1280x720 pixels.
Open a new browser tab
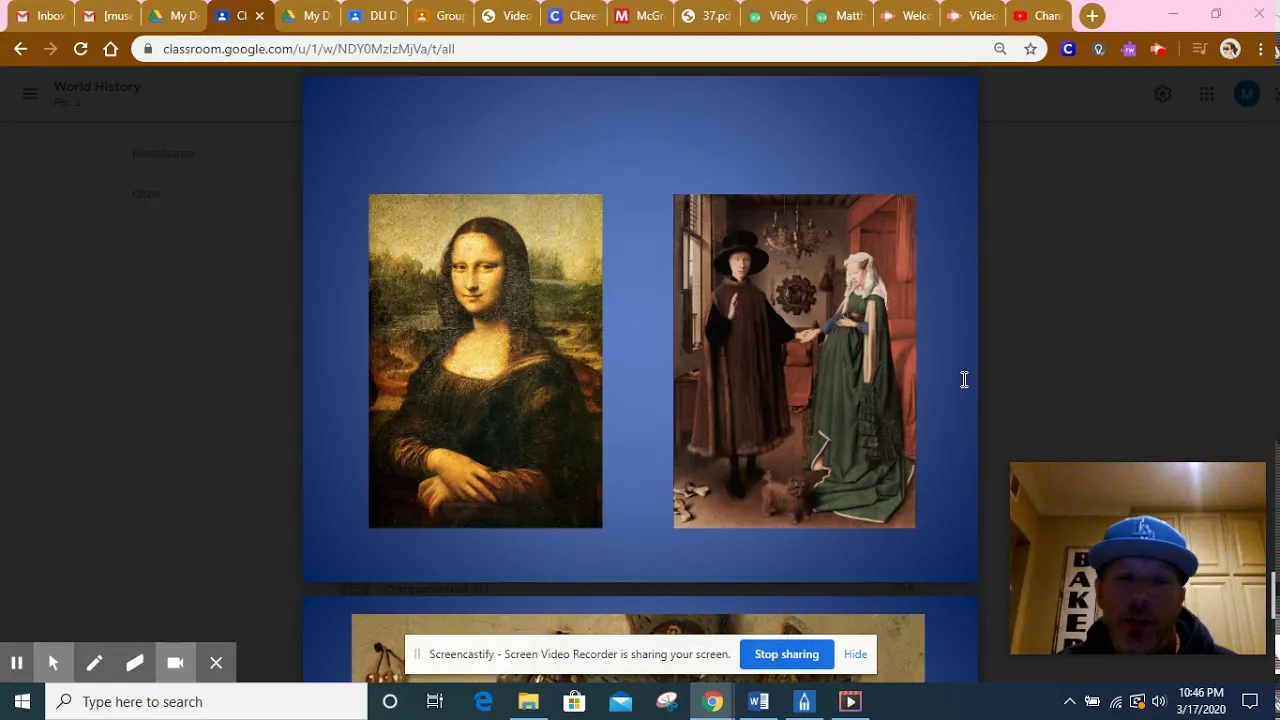pos(1092,16)
